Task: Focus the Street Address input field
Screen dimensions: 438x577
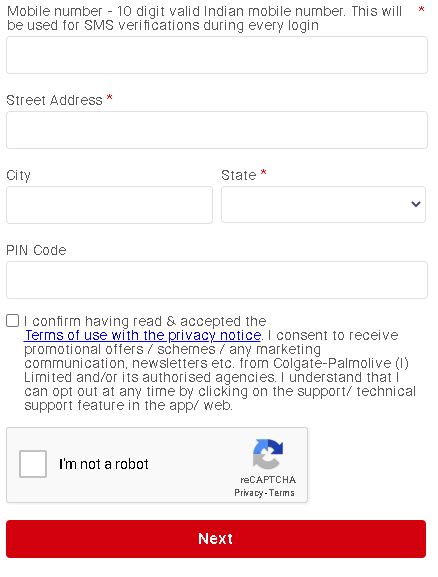Action: pos(217,130)
